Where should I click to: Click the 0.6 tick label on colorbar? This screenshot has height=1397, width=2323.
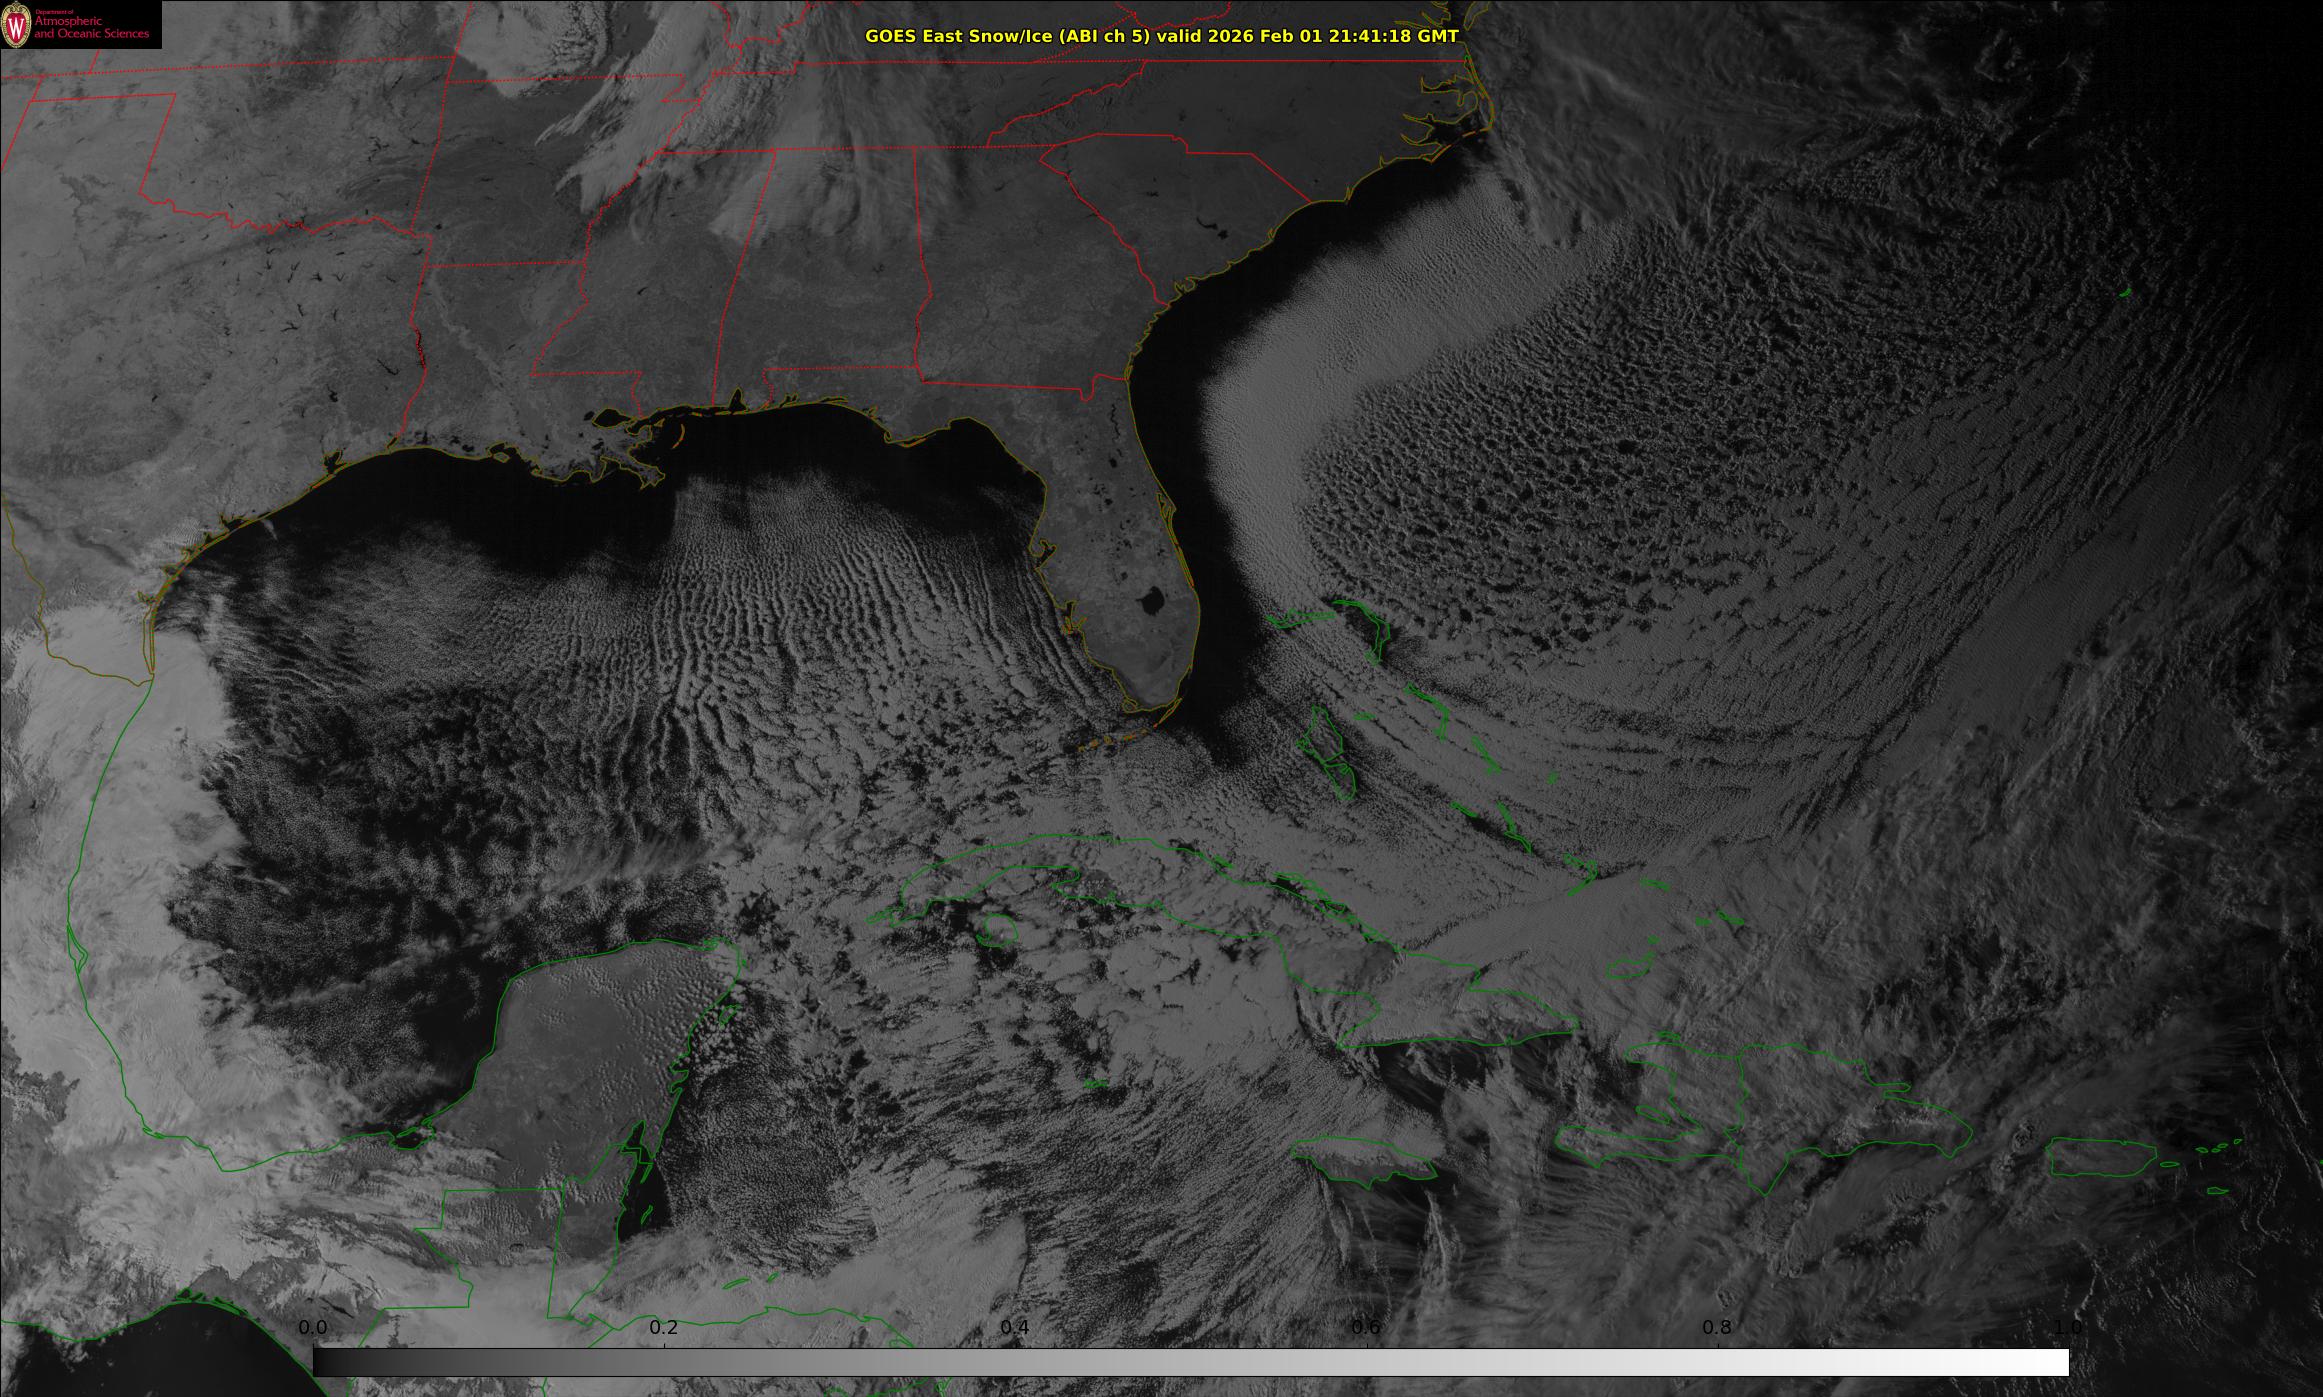pos(1366,1327)
